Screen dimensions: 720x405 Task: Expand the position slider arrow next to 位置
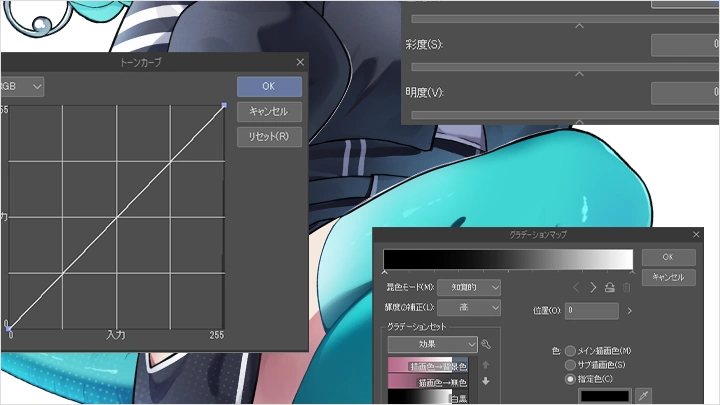coord(630,311)
